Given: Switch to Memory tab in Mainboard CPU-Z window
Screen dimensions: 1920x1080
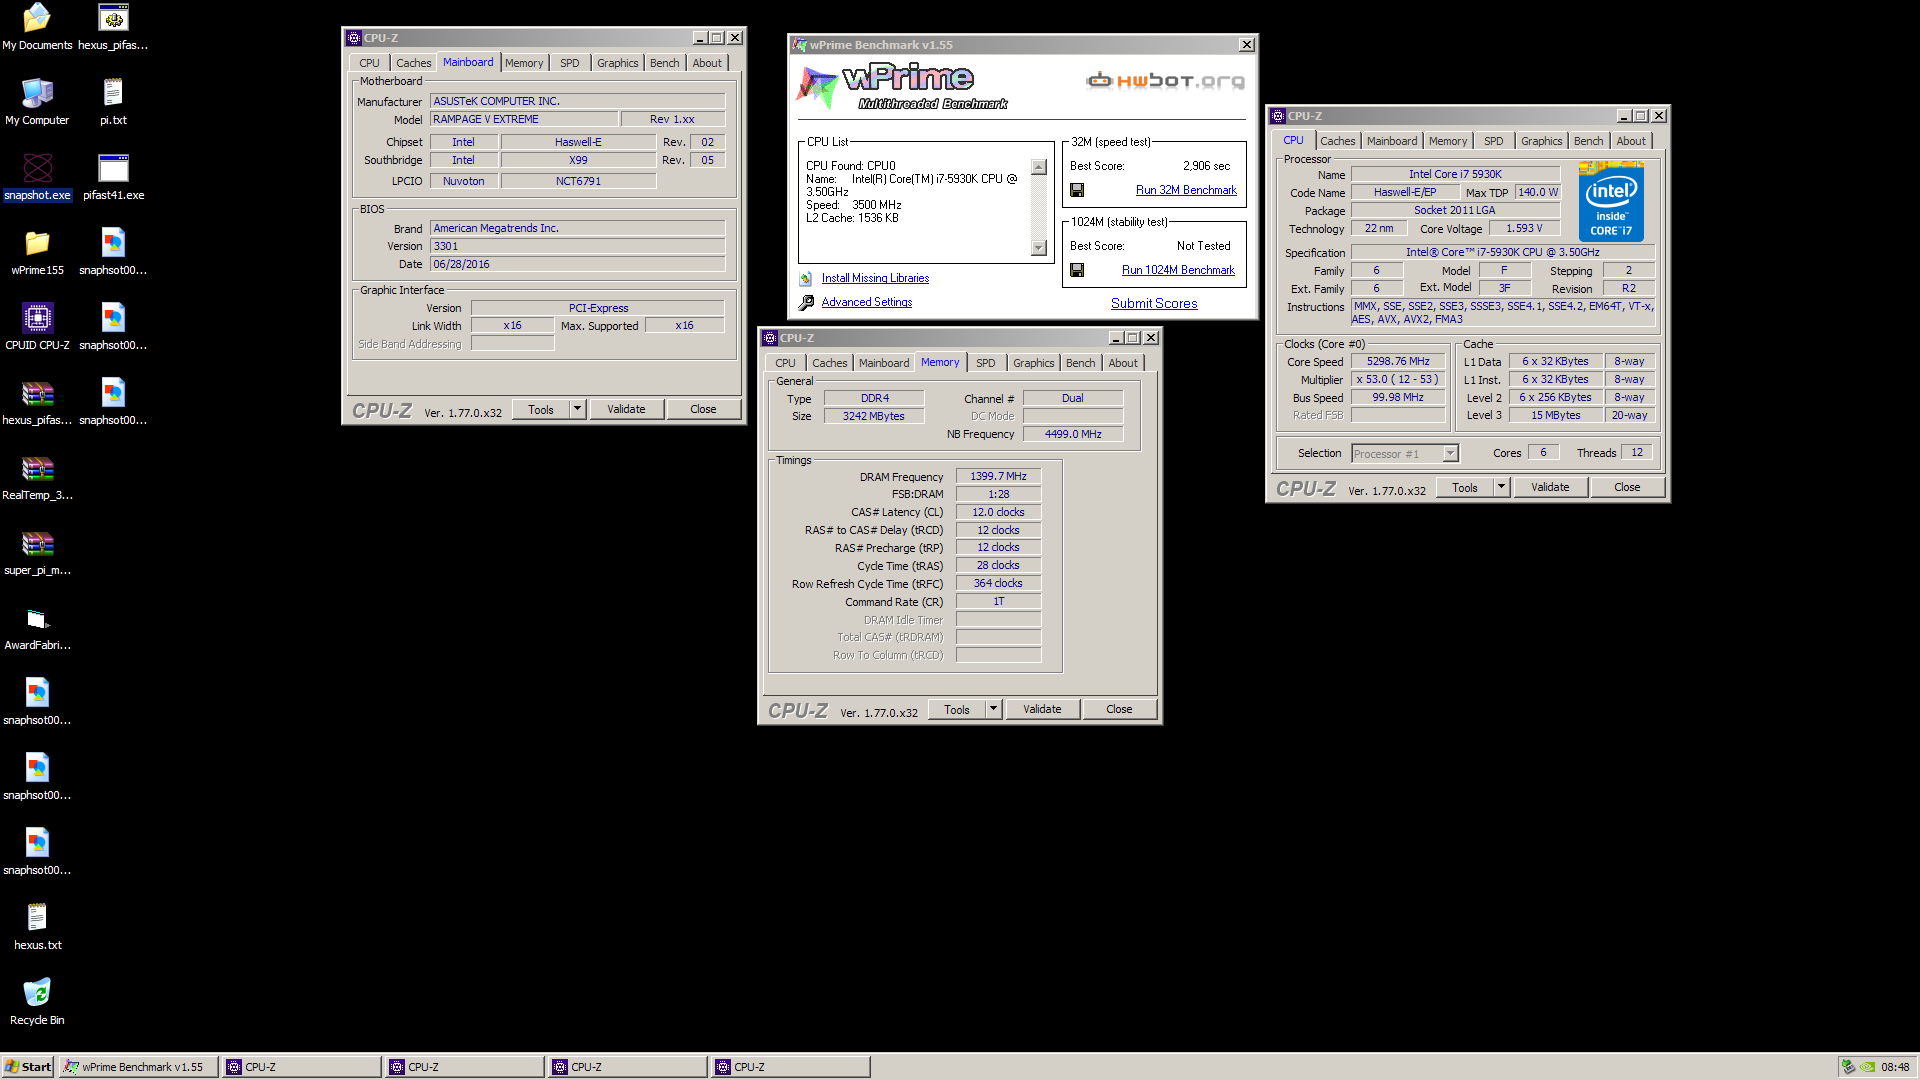Looking at the screenshot, I should click(x=524, y=63).
